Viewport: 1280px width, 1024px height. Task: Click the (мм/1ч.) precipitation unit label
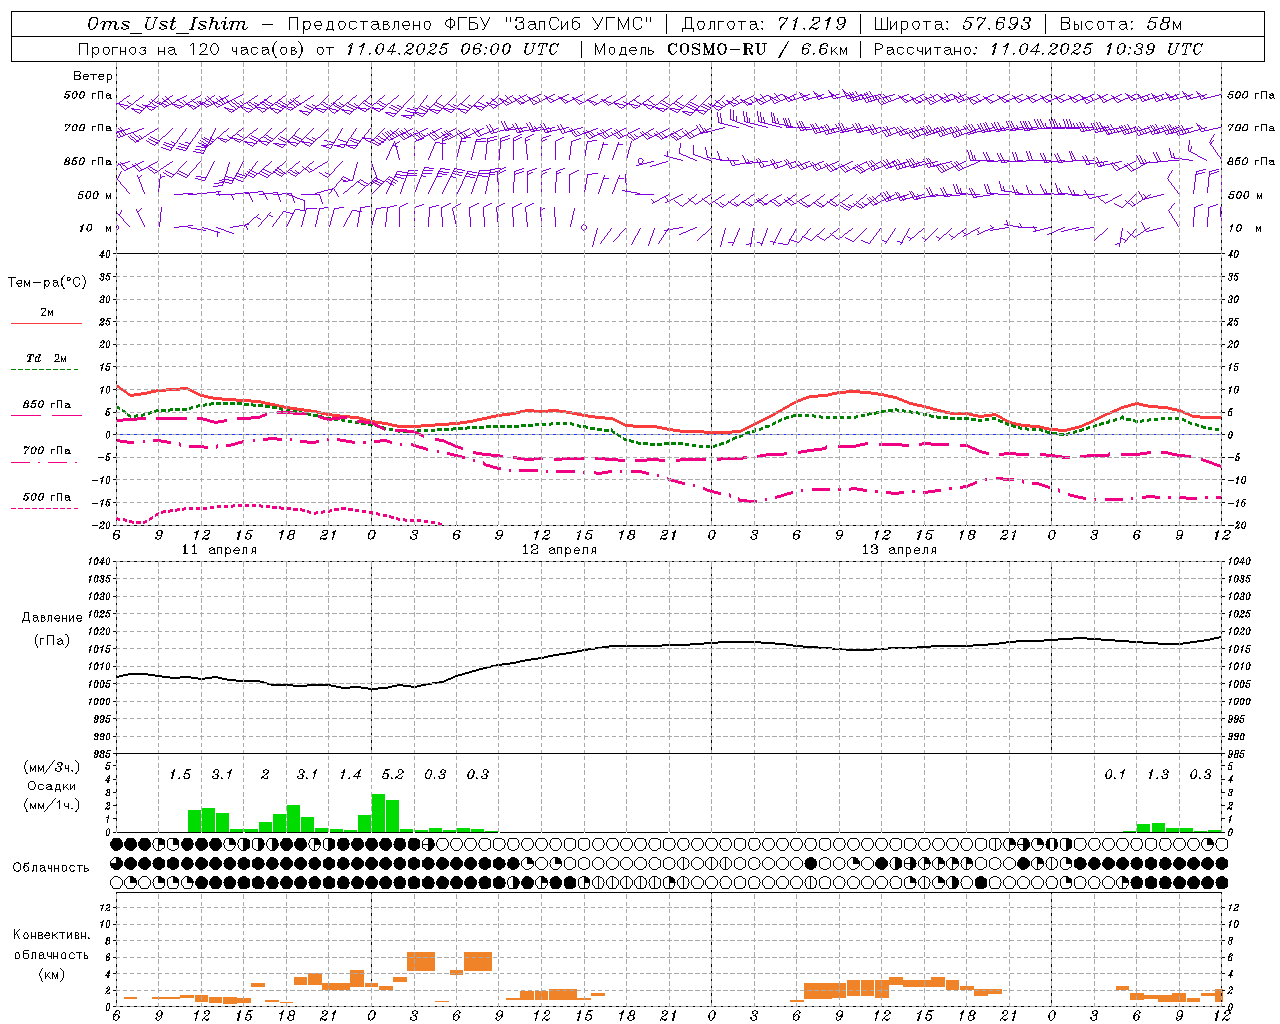[x=52, y=806]
